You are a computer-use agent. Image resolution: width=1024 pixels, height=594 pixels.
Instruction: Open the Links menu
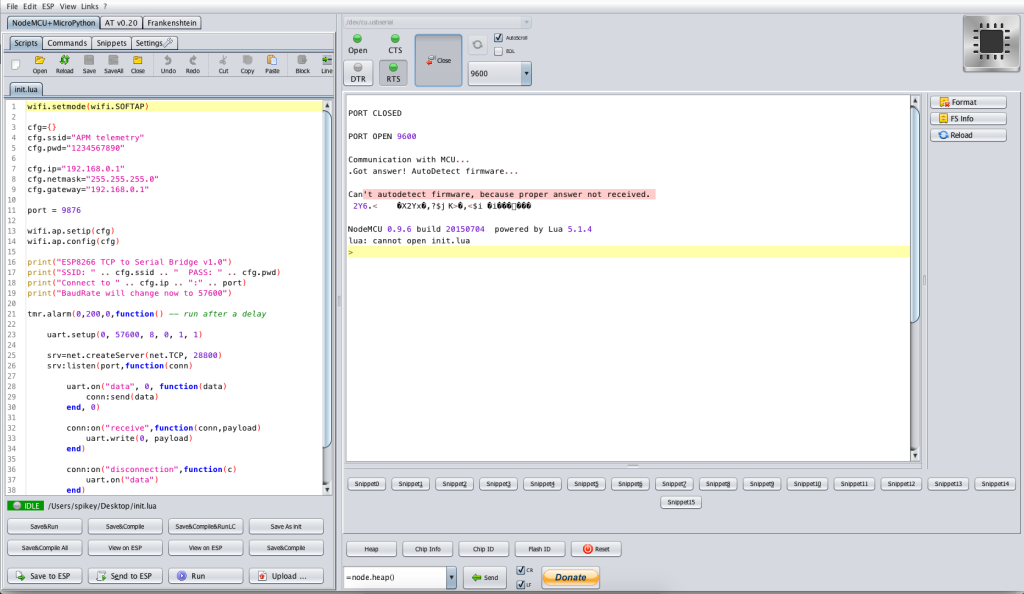[x=89, y=7]
